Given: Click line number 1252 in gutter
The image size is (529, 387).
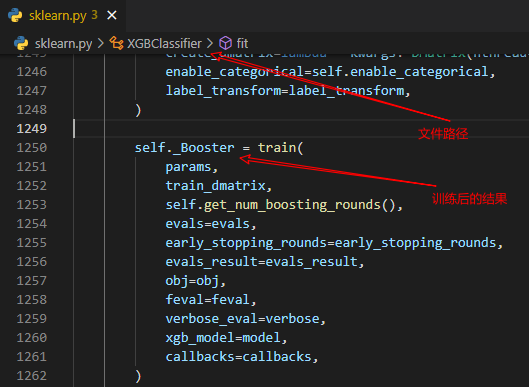Looking at the screenshot, I should coord(32,186).
